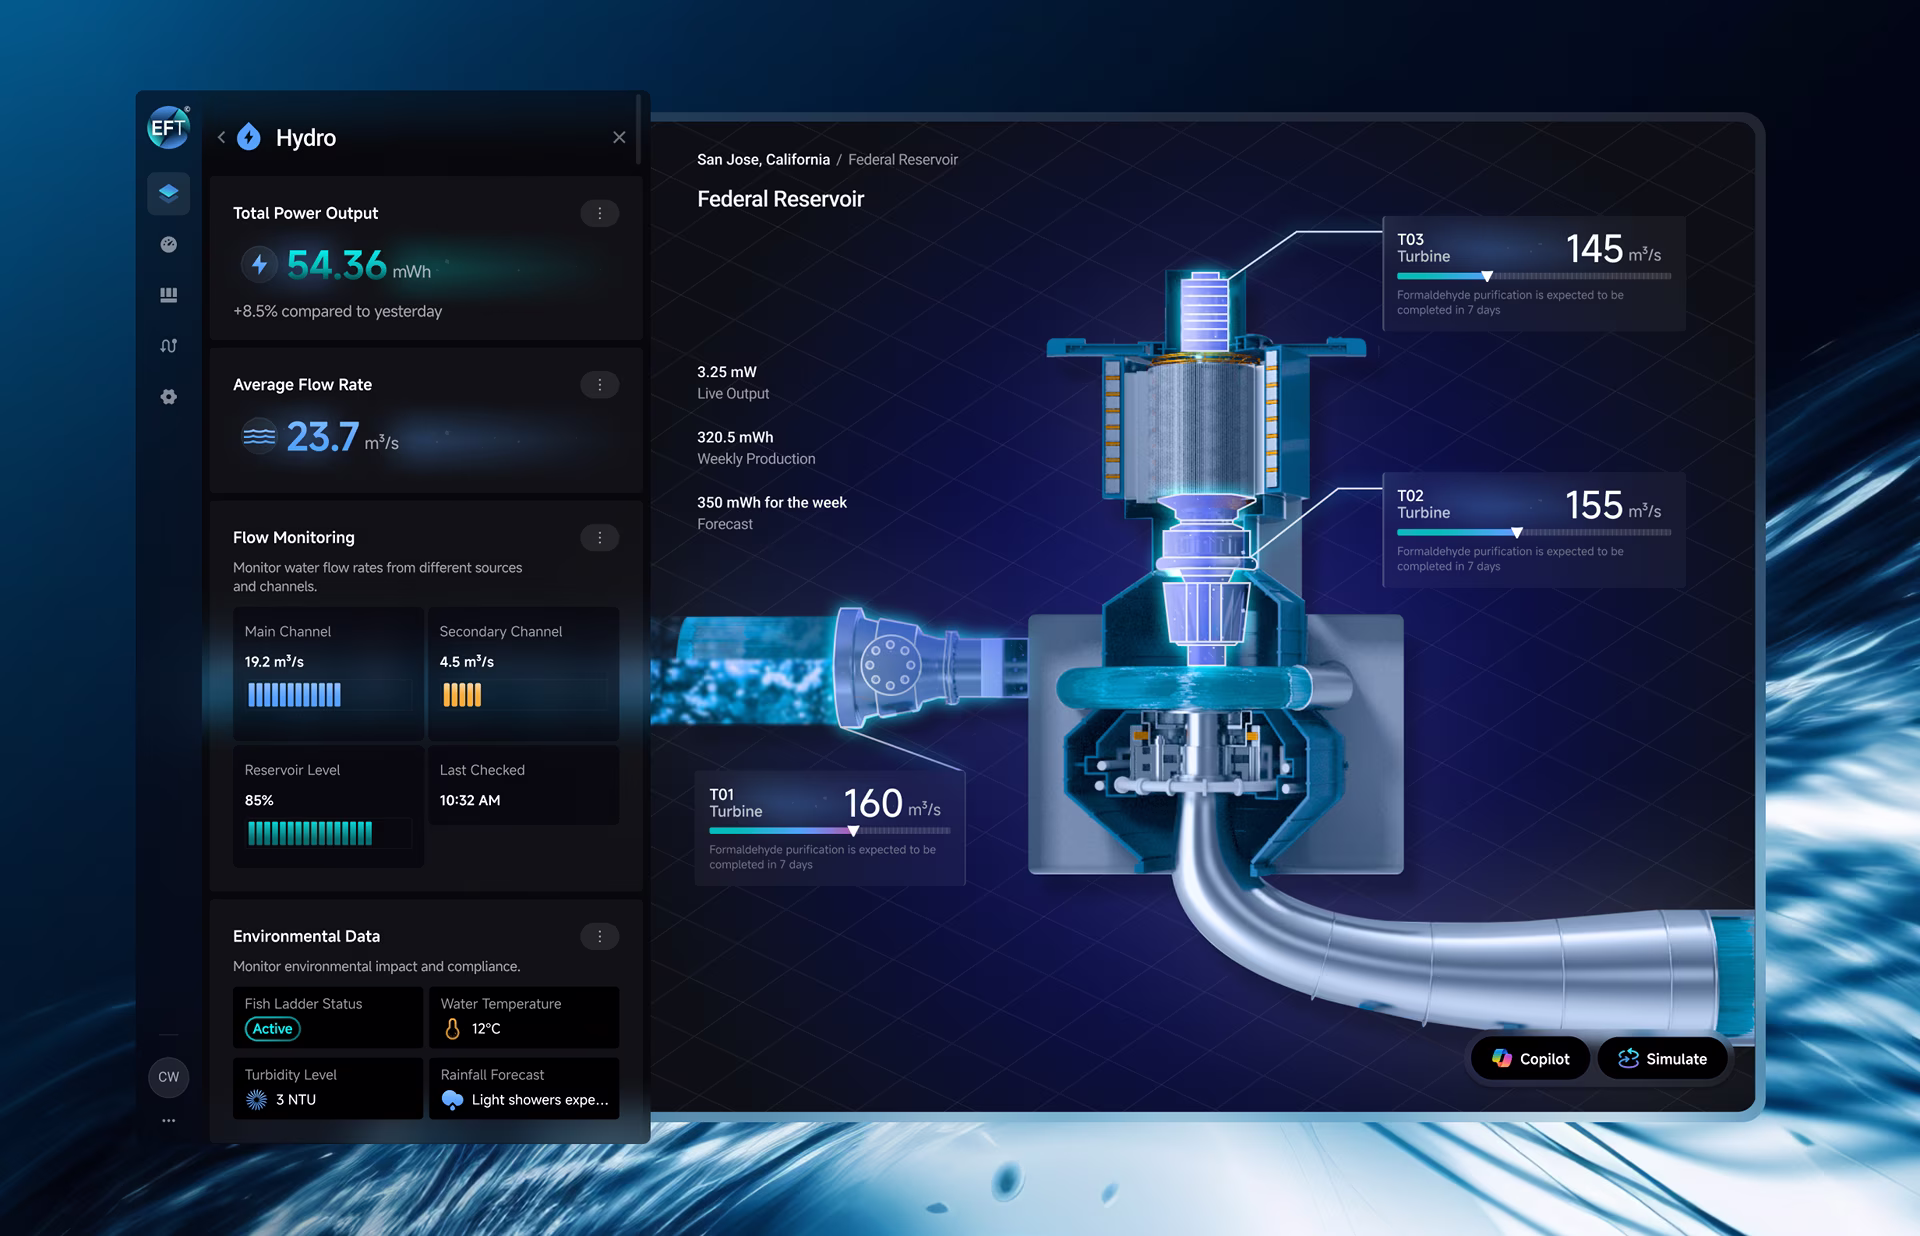
Task: Open the settings gear in sidebar
Action: pos(168,397)
